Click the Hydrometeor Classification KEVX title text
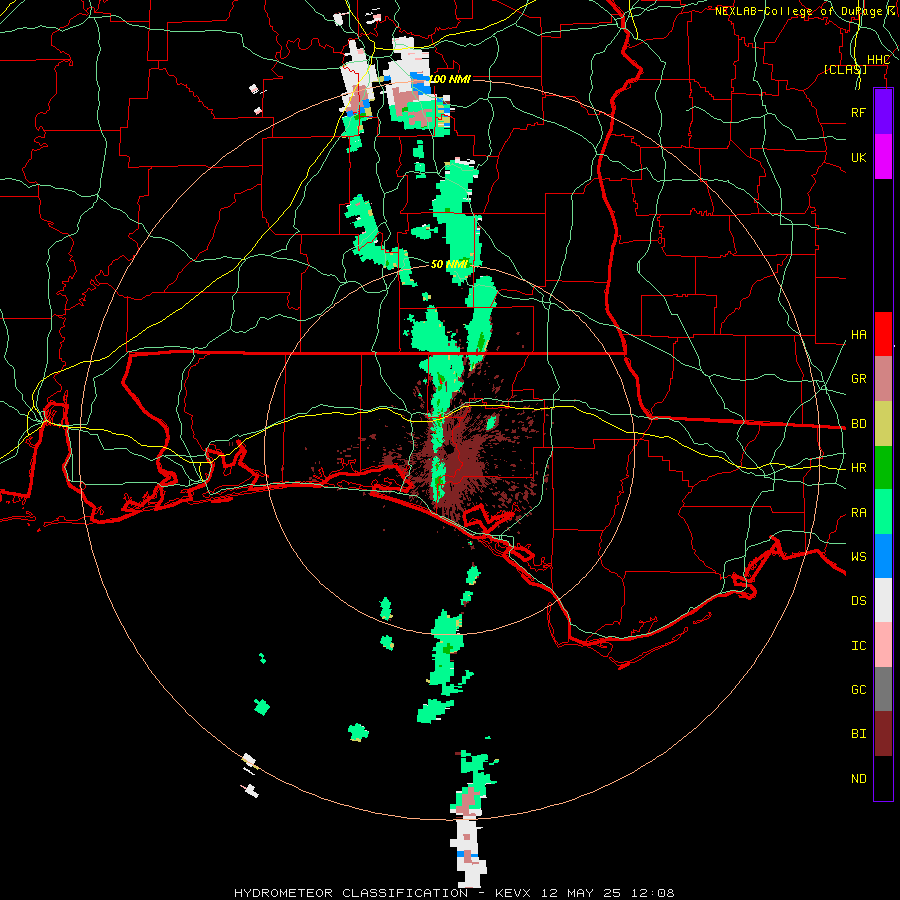 (454, 893)
